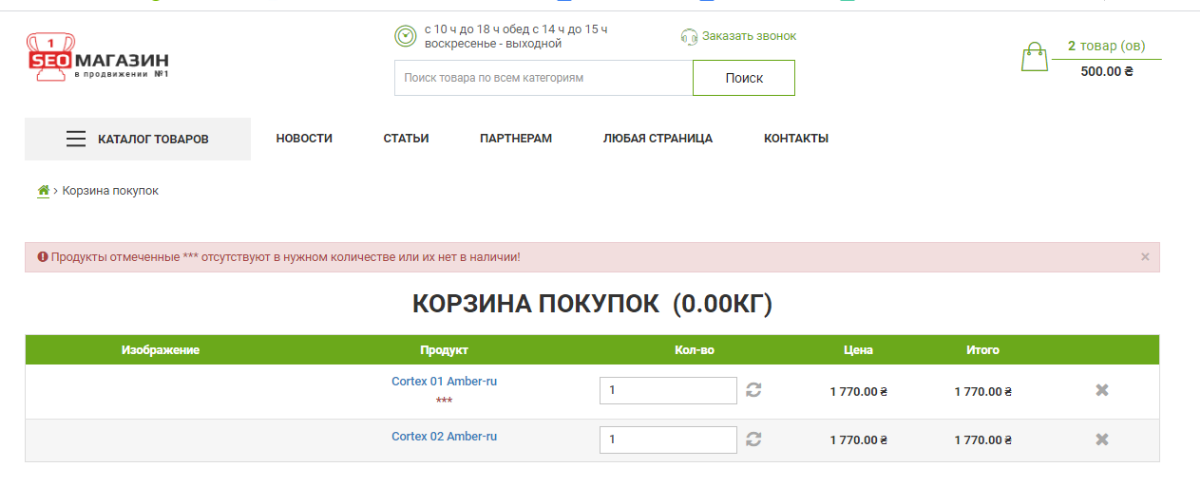Click the SEO Магазин logo
This screenshot has height=504, width=1200.
97,57
